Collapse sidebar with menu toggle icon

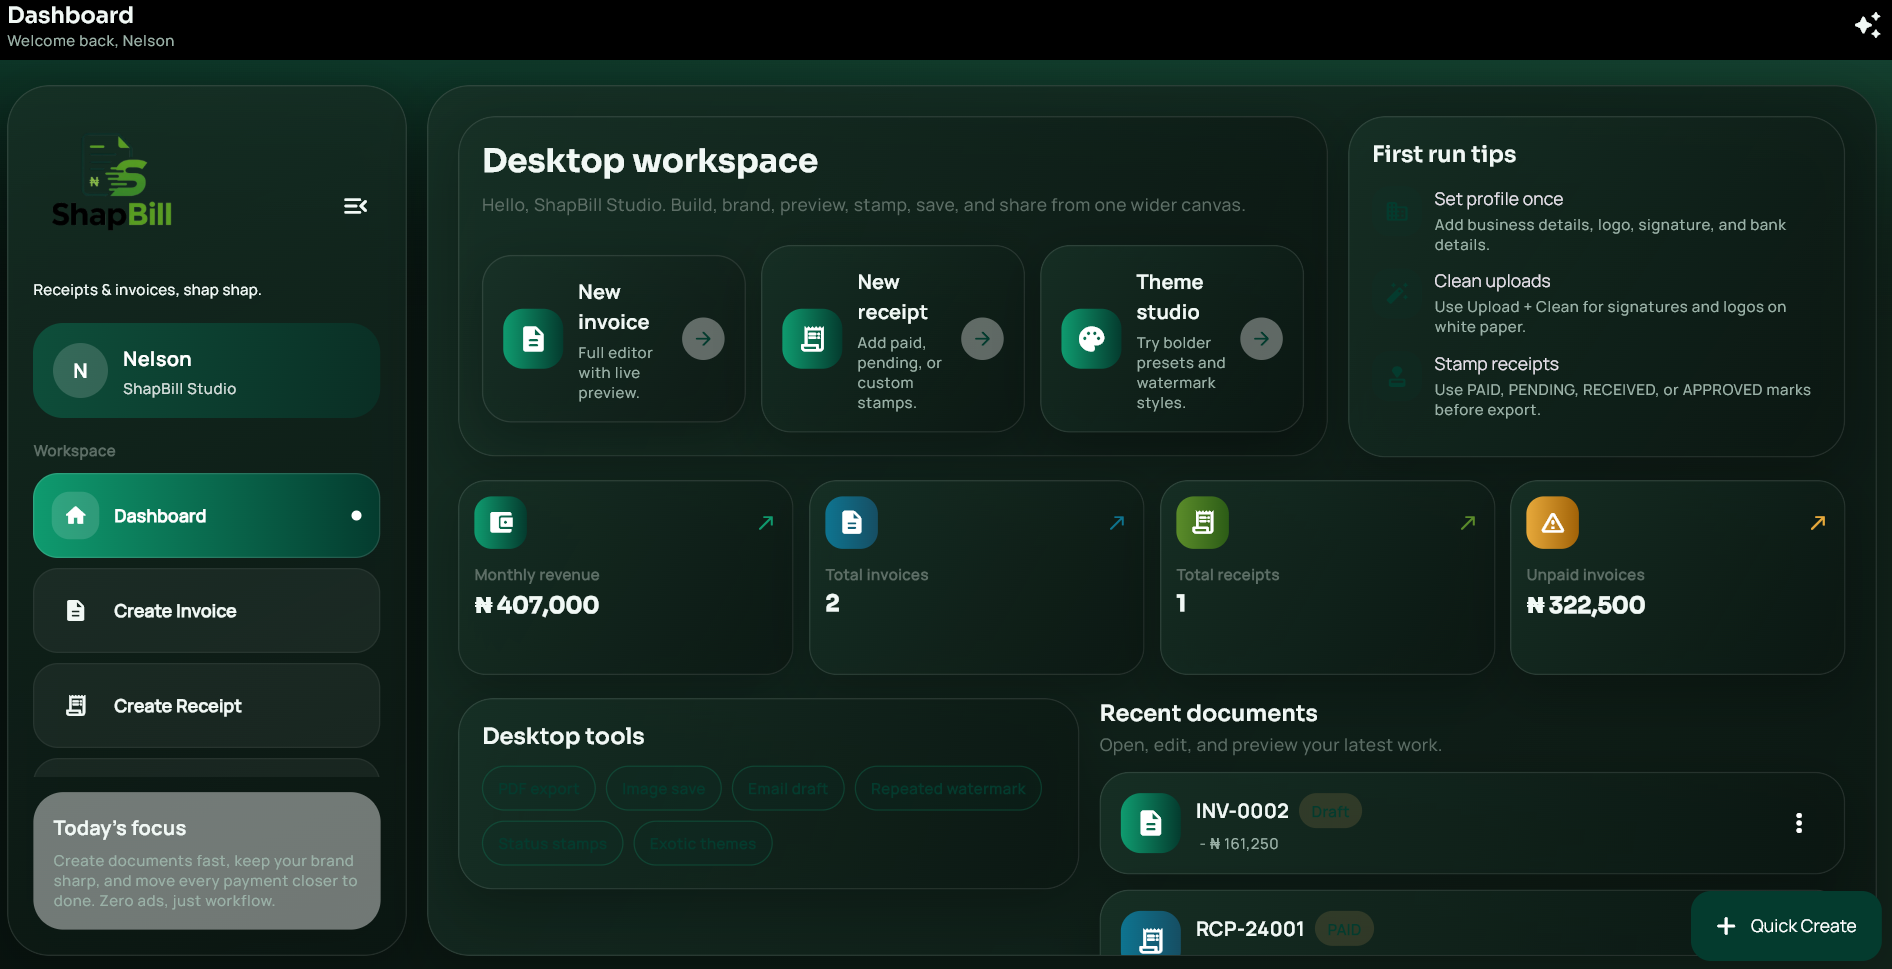pos(355,206)
